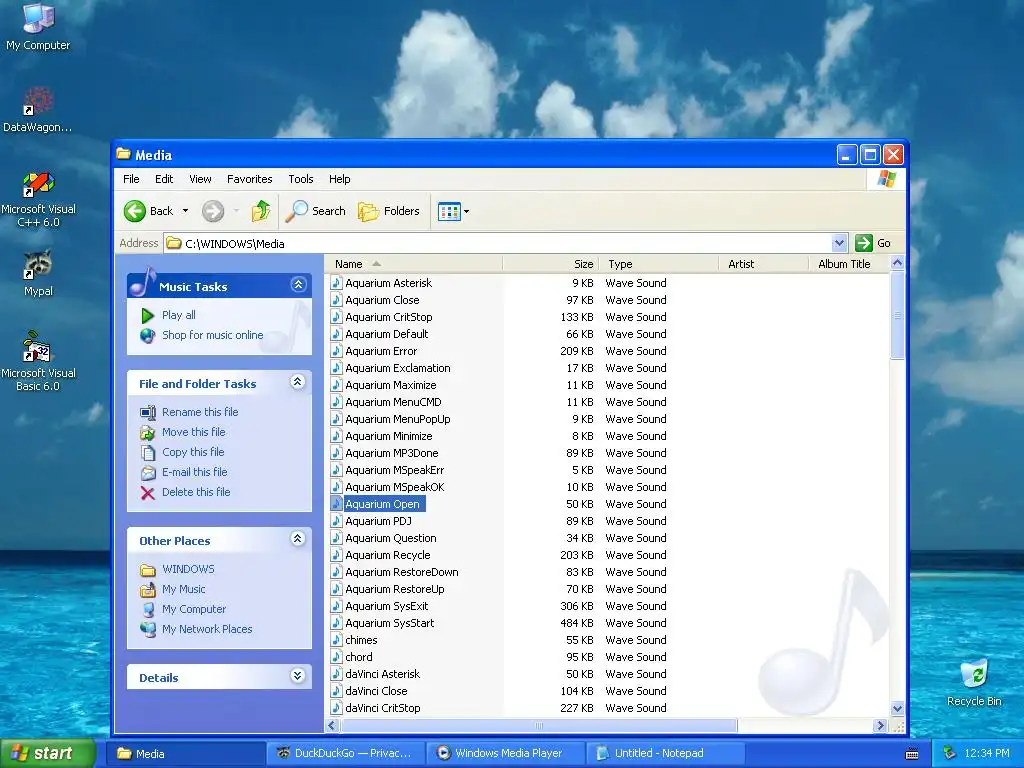This screenshot has width=1024, height=768.
Task: Open the Tools menu
Action: click(300, 179)
